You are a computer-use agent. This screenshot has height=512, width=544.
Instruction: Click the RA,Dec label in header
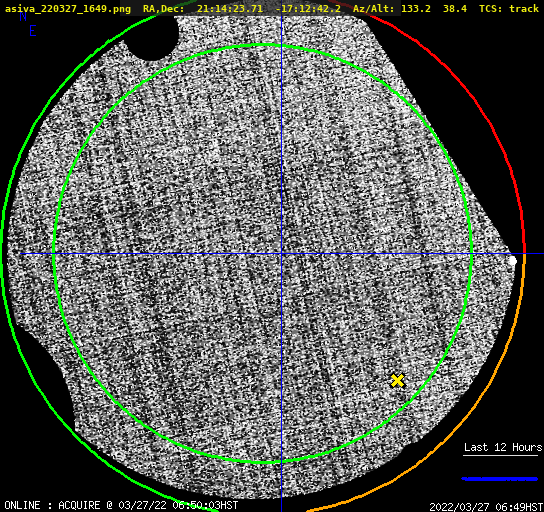(164, 9)
